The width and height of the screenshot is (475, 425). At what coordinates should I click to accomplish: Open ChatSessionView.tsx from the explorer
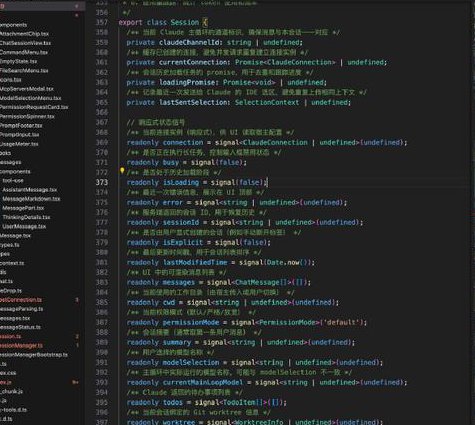click(25, 43)
